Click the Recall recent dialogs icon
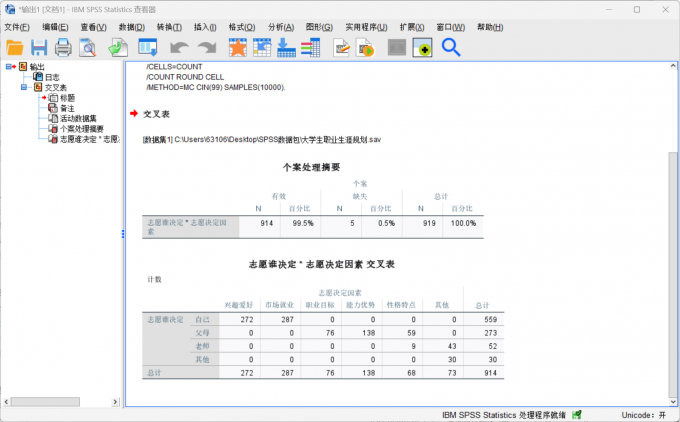This screenshot has width=680, height=422. (147, 47)
